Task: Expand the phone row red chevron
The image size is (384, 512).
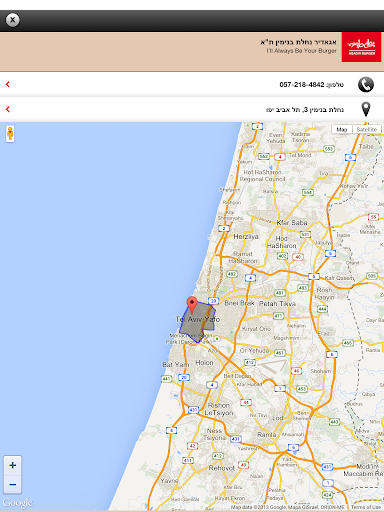Action: pos(8,84)
